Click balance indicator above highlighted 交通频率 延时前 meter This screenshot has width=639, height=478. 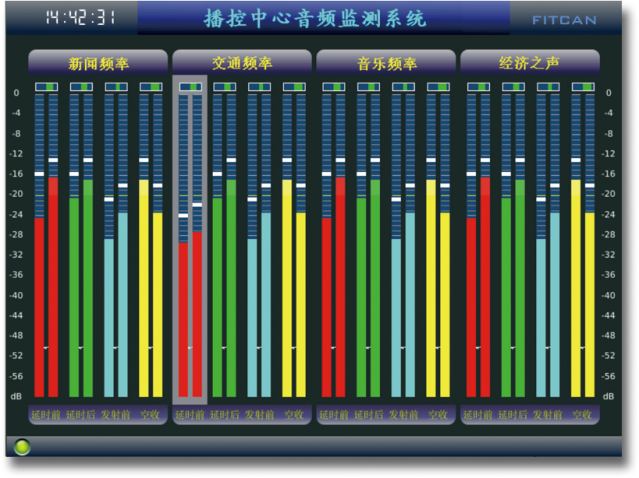pyautogui.click(x=190, y=87)
